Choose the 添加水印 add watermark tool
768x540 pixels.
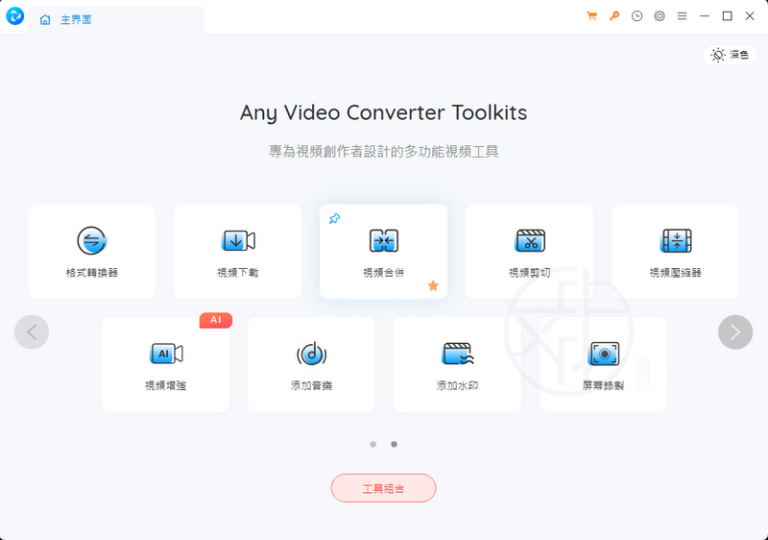point(457,364)
